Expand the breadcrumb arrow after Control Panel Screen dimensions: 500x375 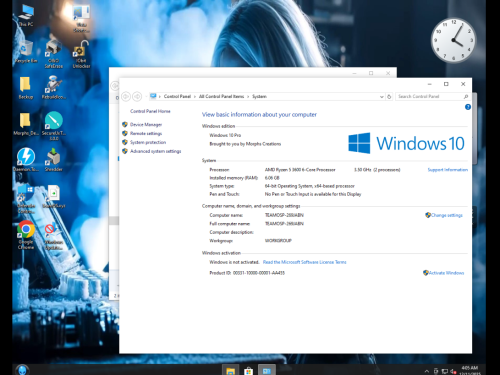[x=195, y=97]
